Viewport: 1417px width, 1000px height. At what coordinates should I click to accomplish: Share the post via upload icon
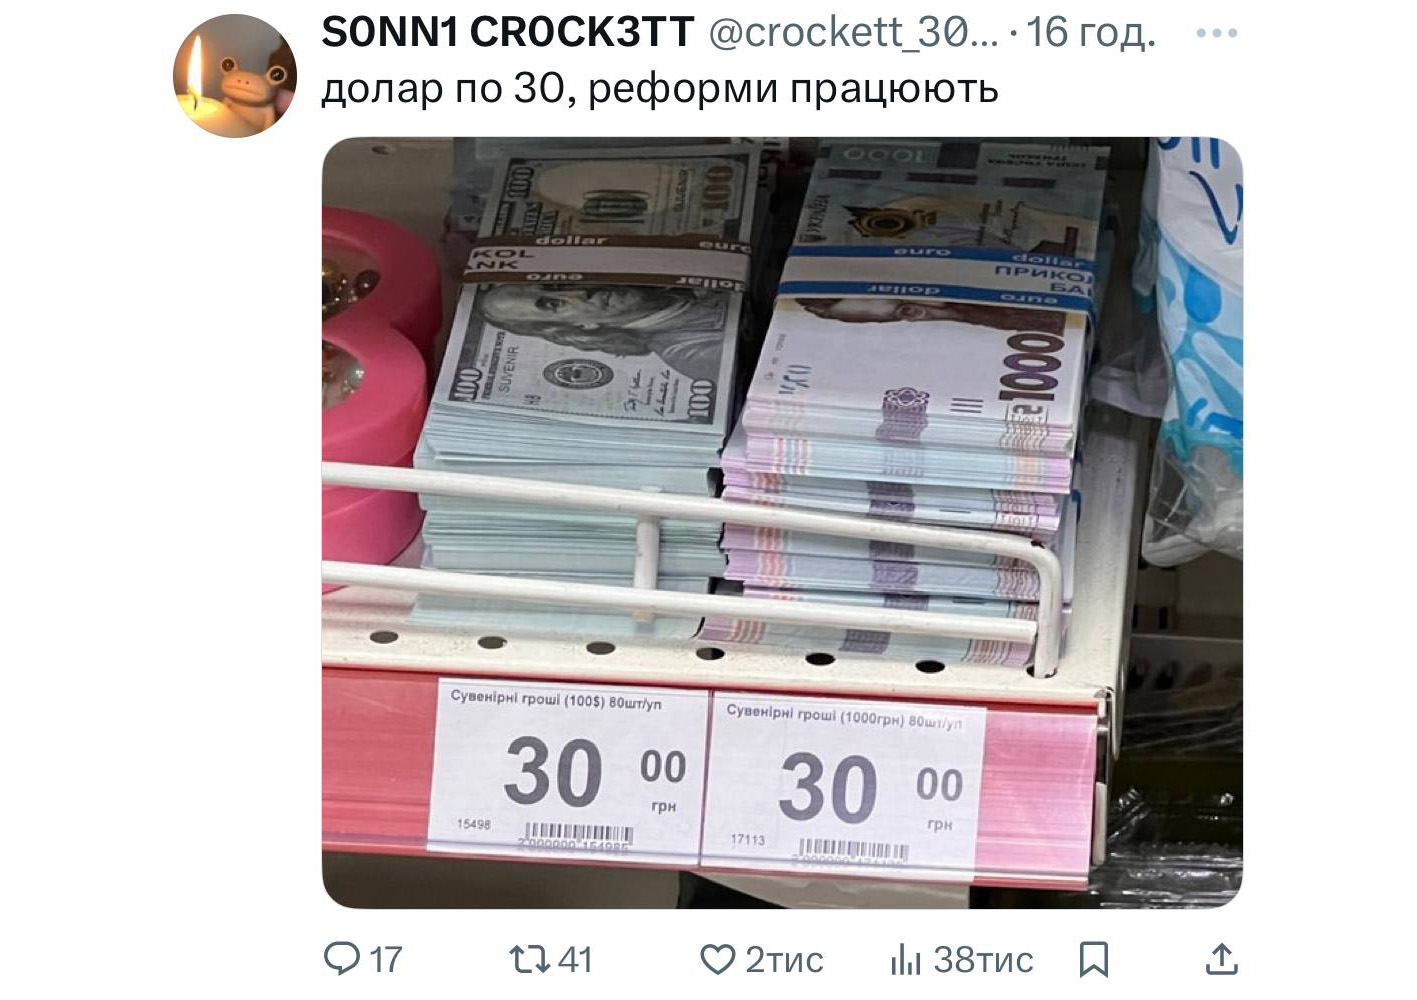1221,959
